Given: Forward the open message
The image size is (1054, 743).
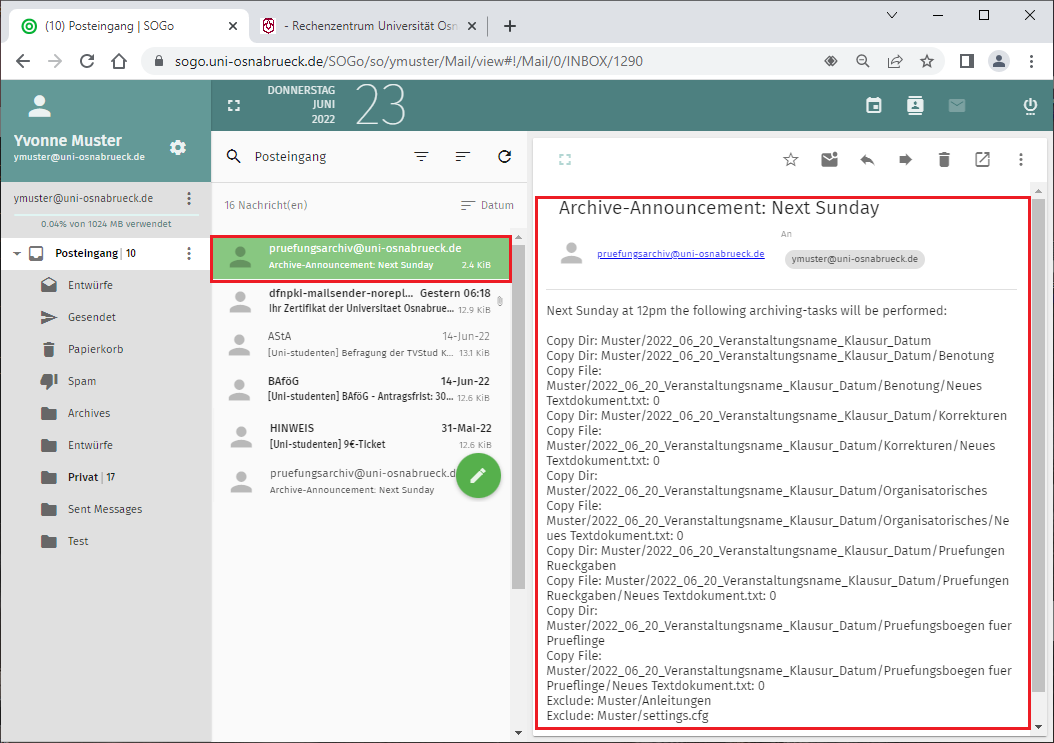Looking at the screenshot, I should coord(905,159).
